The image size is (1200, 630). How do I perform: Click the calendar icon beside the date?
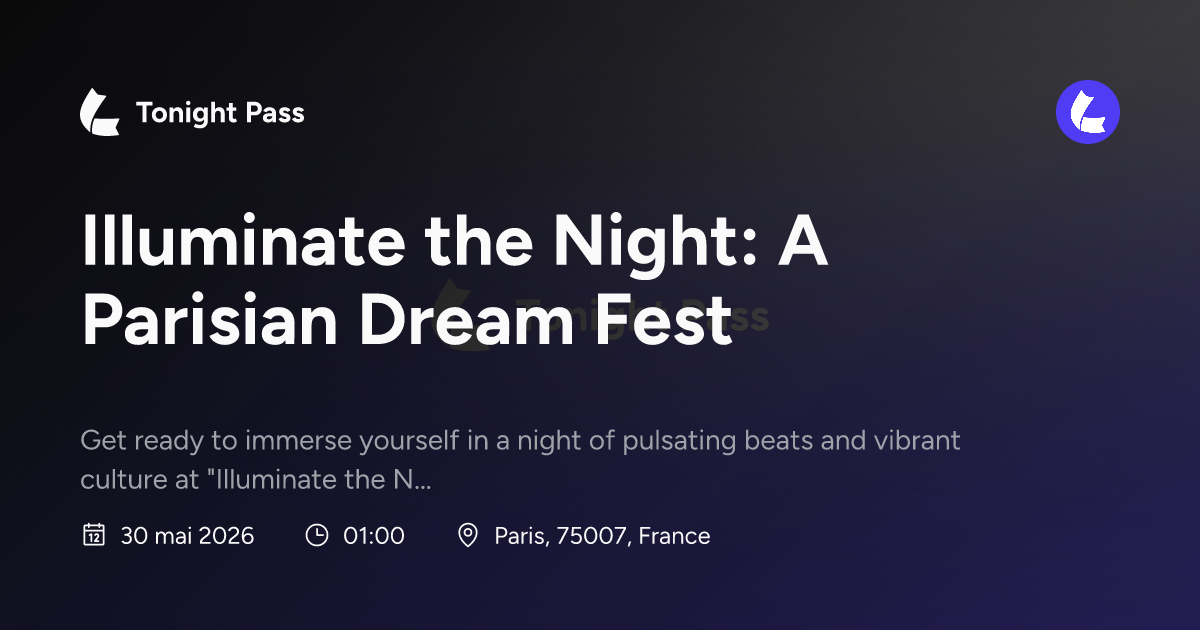[x=93, y=535]
